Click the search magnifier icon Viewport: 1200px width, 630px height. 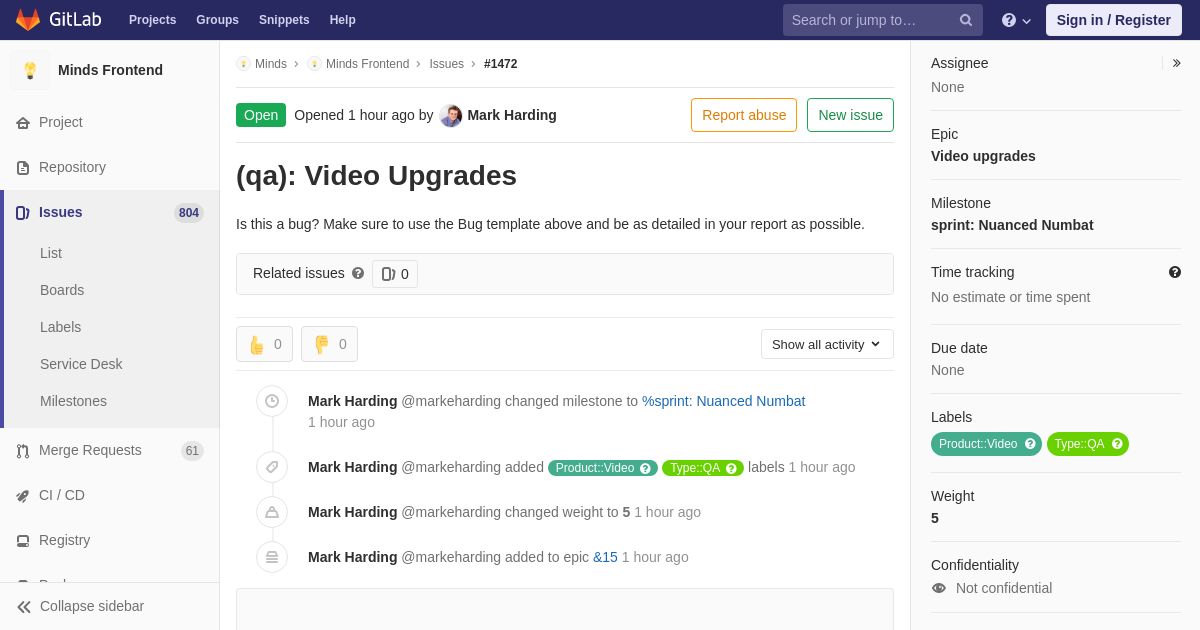(x=966, y=20)
